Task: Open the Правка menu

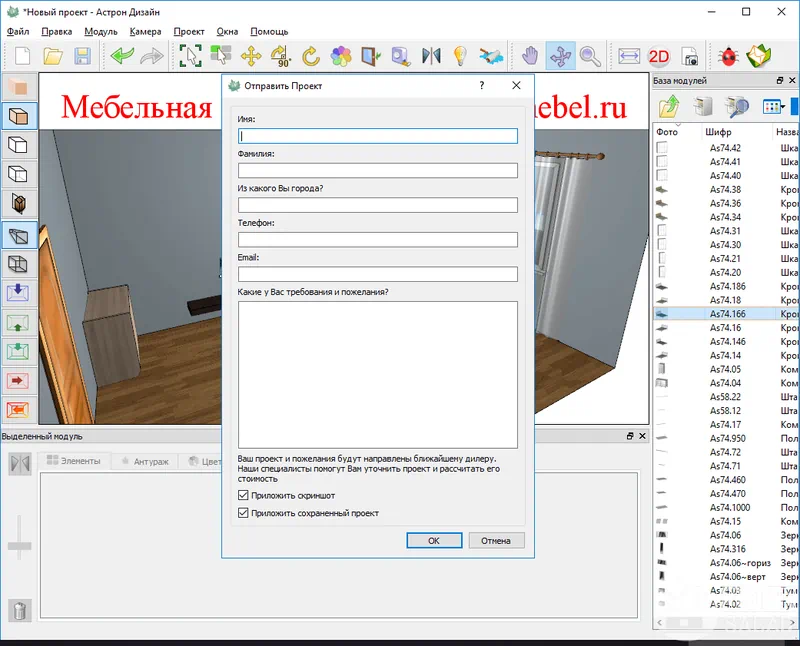Action: [56, 32]
